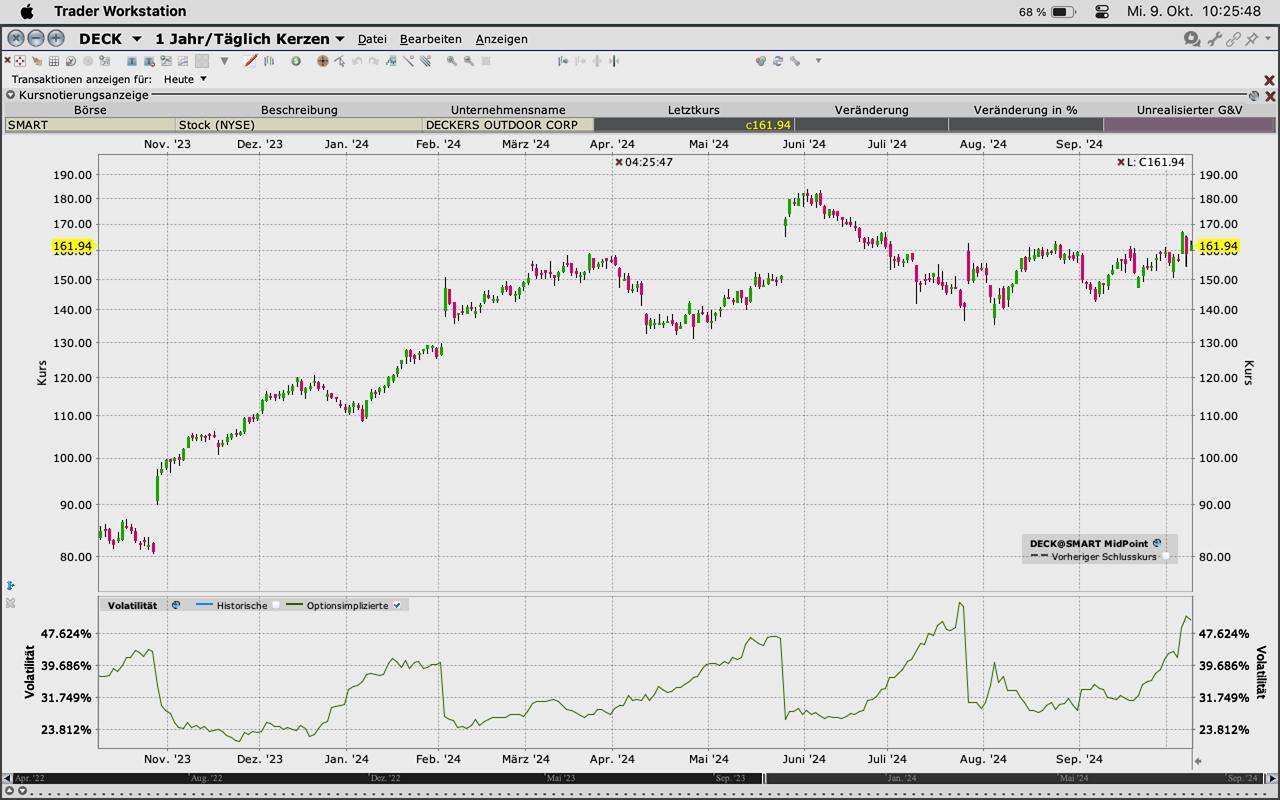Open the Bearbeiten menu
The width and height of the screenshot is (1280, 800).
click(x=430, y=39)
